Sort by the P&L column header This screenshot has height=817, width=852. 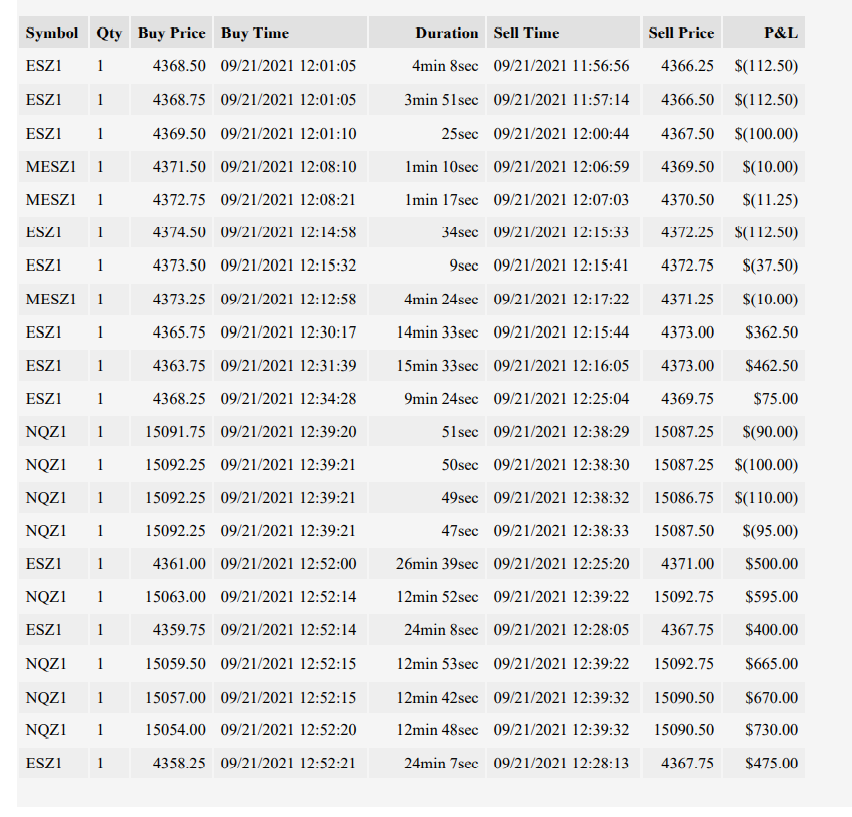click(x=763, y=33)
